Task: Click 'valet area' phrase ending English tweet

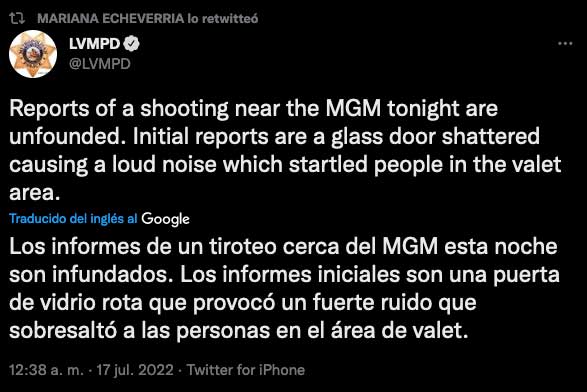Action: pos(285,179)
